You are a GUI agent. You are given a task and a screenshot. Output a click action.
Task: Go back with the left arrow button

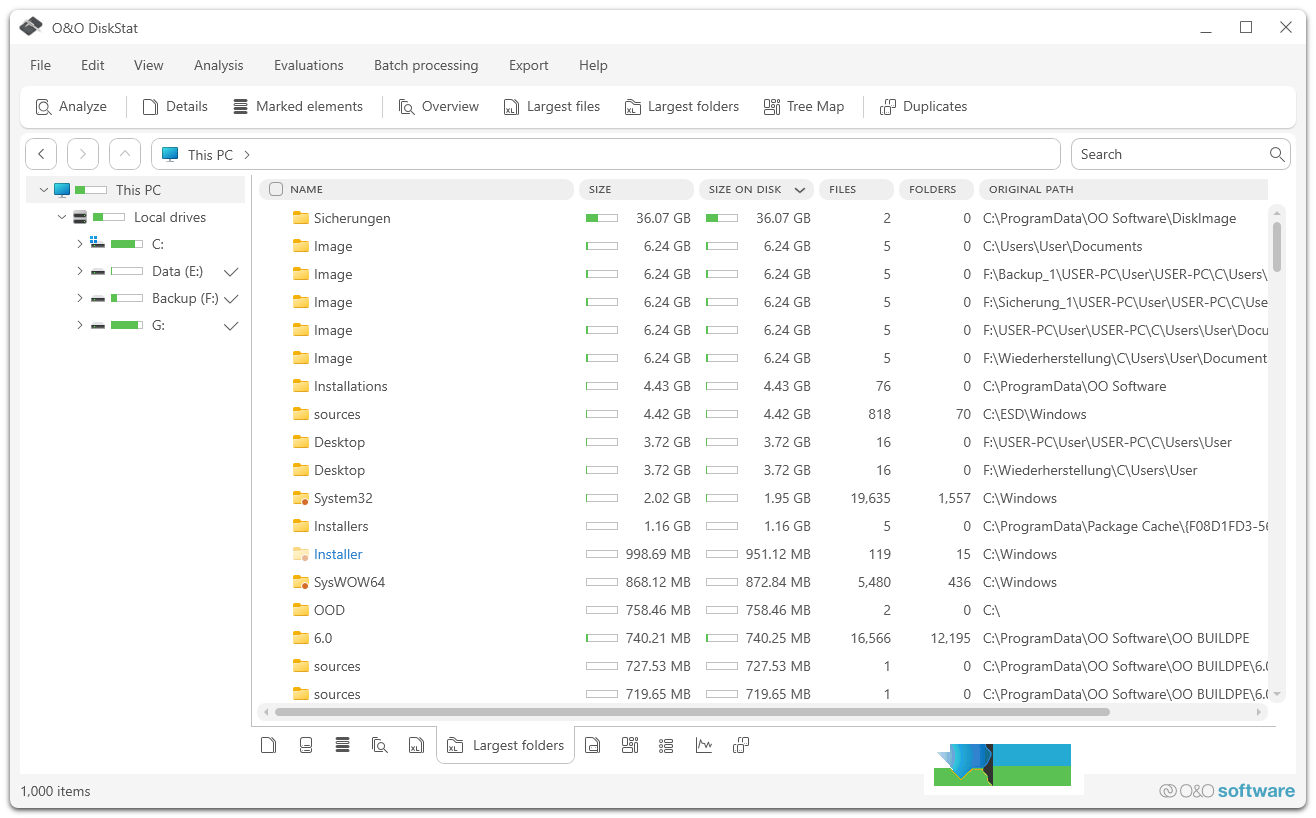(x=41, y=154)
